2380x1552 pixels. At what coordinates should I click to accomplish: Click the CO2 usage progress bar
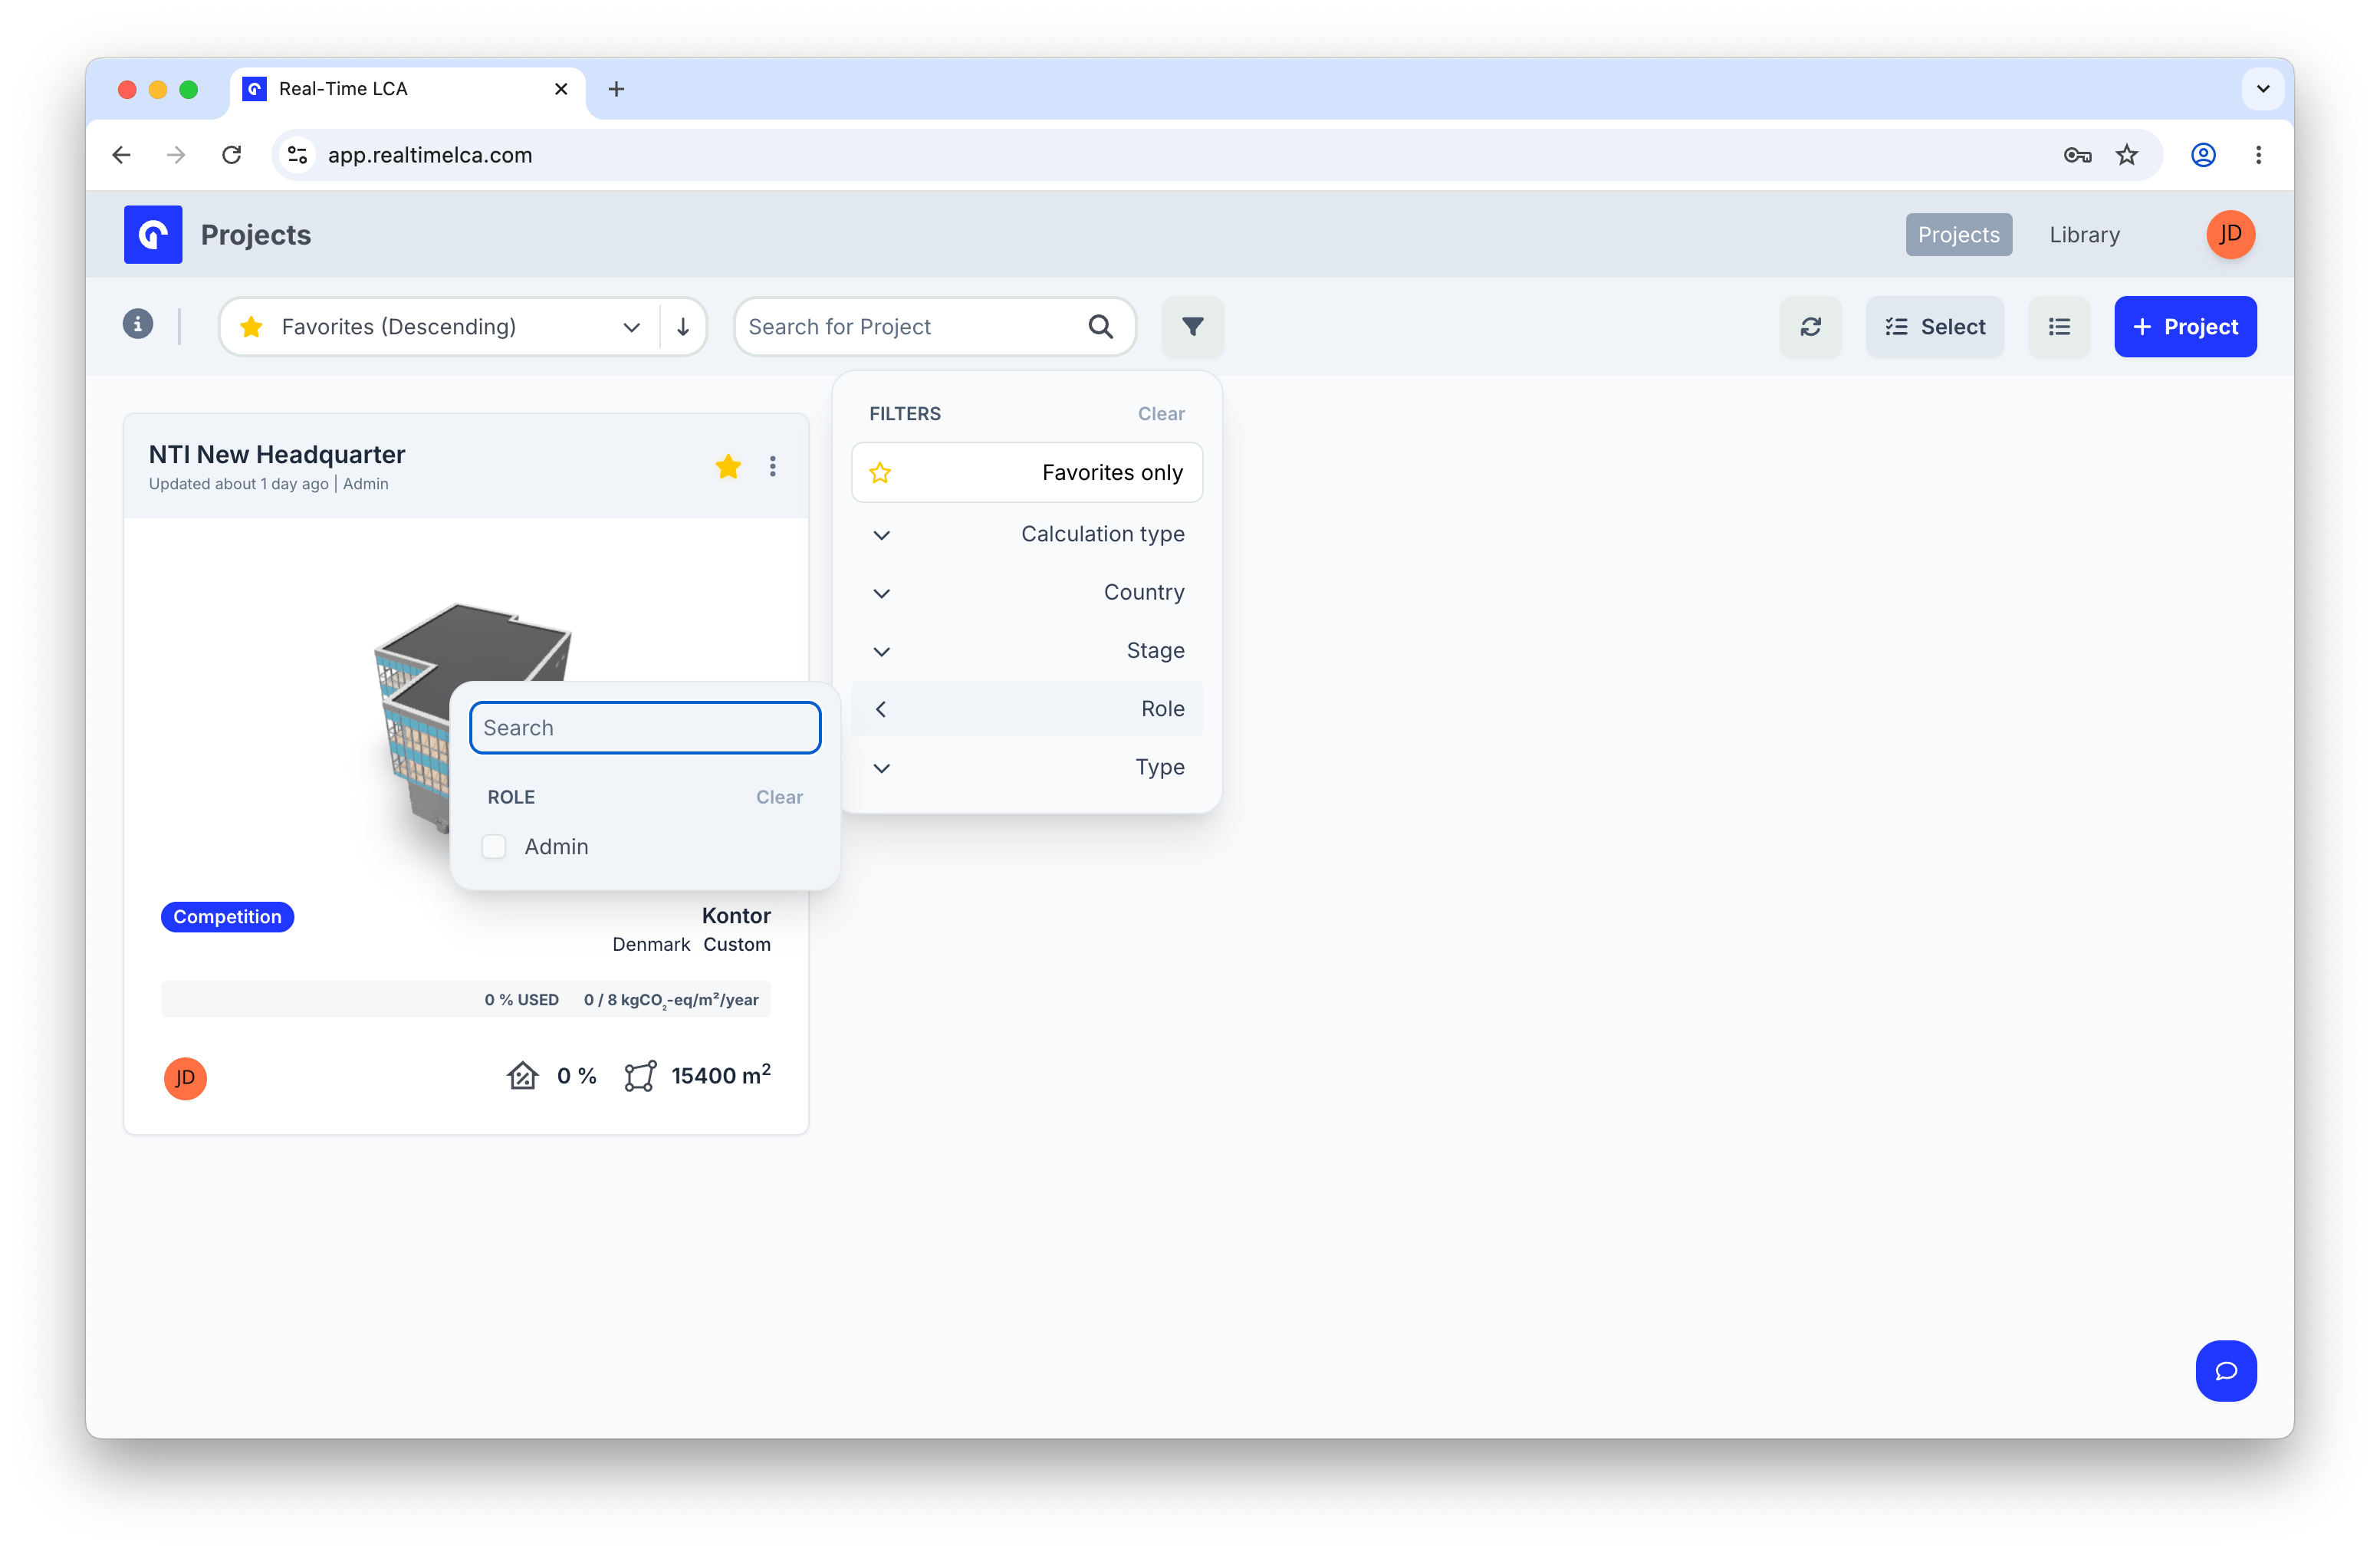pos(466,999)
